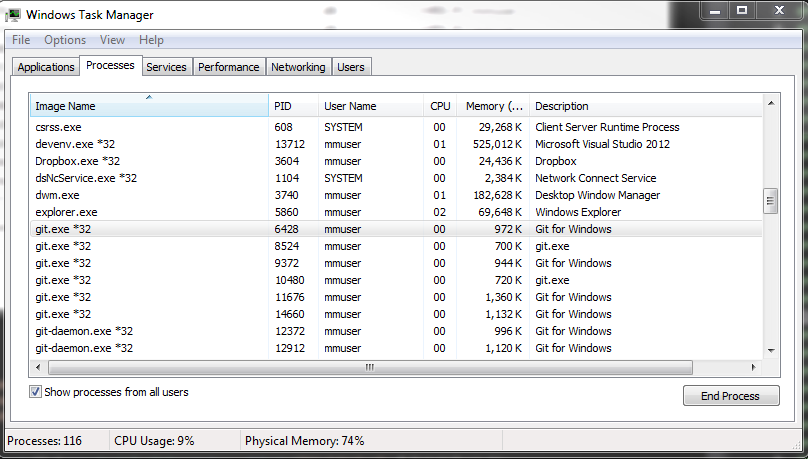This screenshot has width=808, height=459.
Task: Open the File menu
Action: [21, 40]
